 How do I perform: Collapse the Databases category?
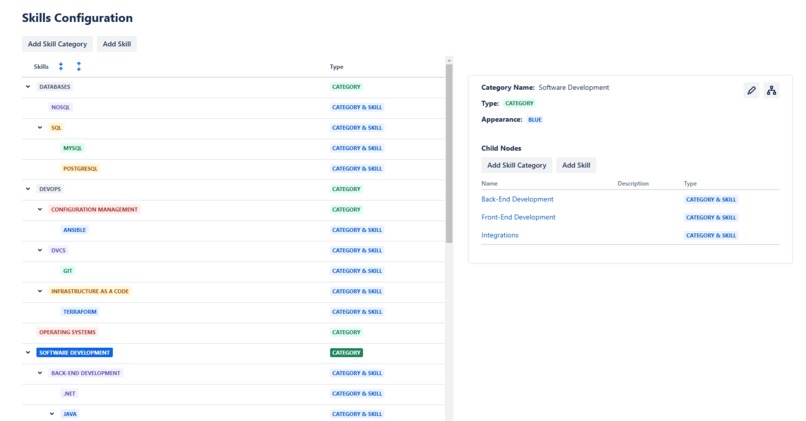tap(28, 87)
